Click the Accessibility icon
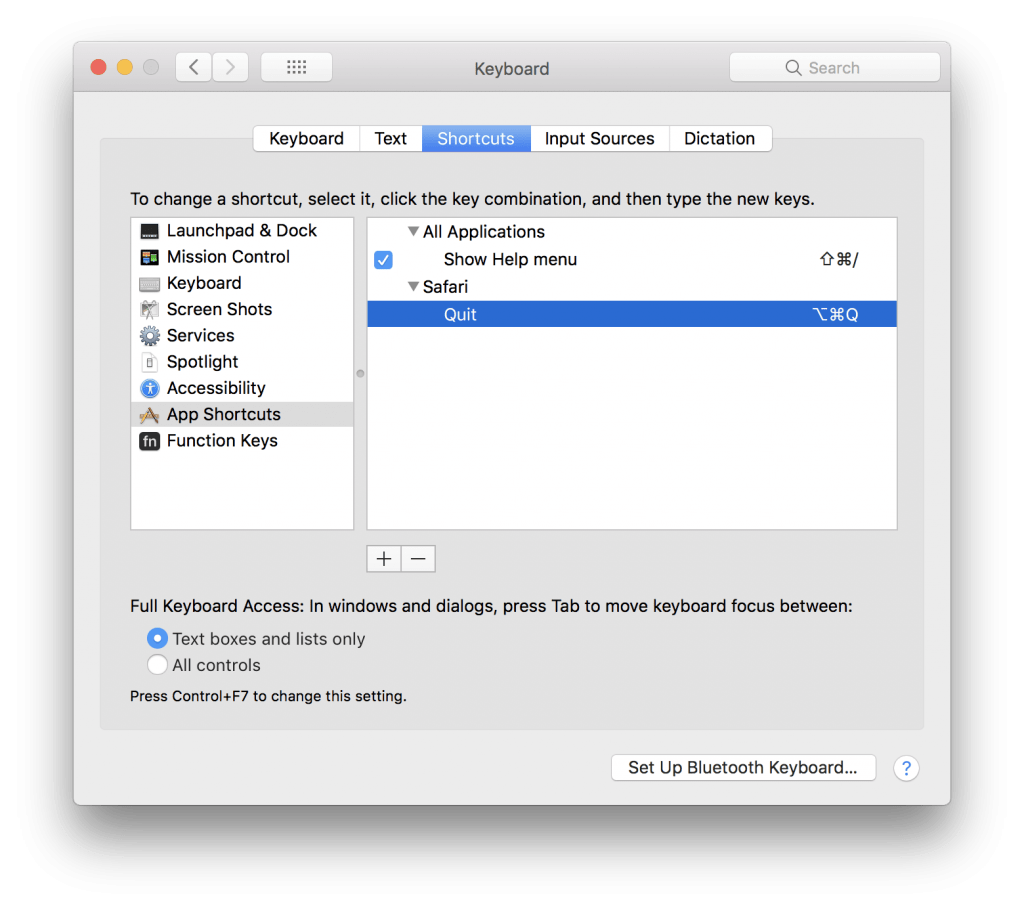1024x910 pixels. (x=150, y=389)
